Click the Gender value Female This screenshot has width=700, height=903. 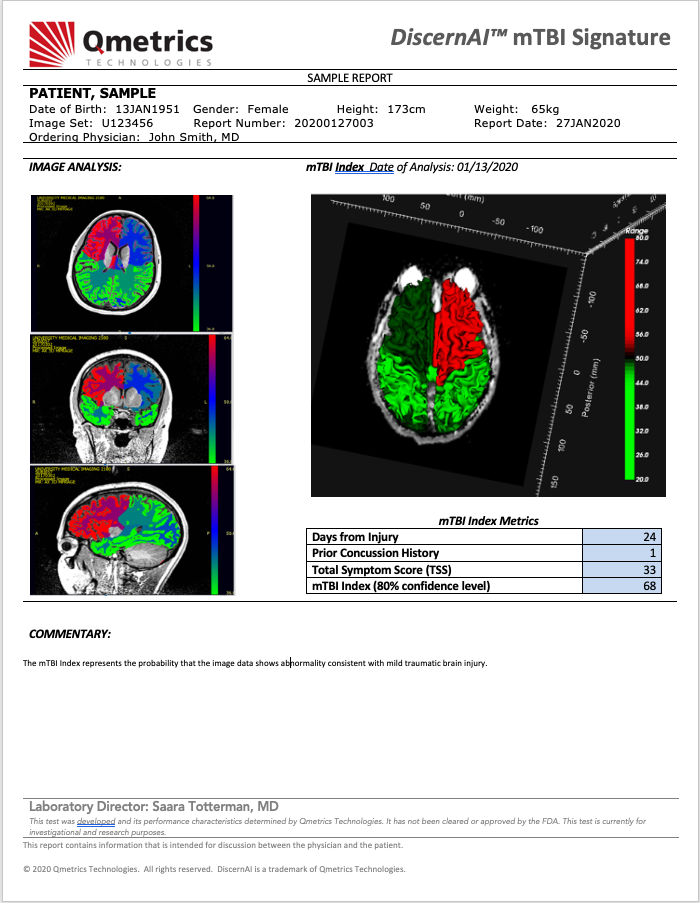(x=268, y=109)
